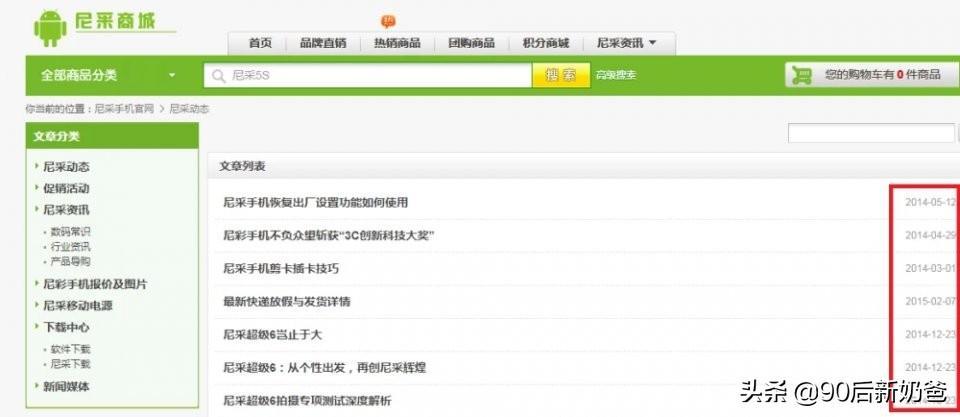The height and width of the screenshot is (417, 960).
Task: Go to the 团购商品 tab
Action: point(471,43)
